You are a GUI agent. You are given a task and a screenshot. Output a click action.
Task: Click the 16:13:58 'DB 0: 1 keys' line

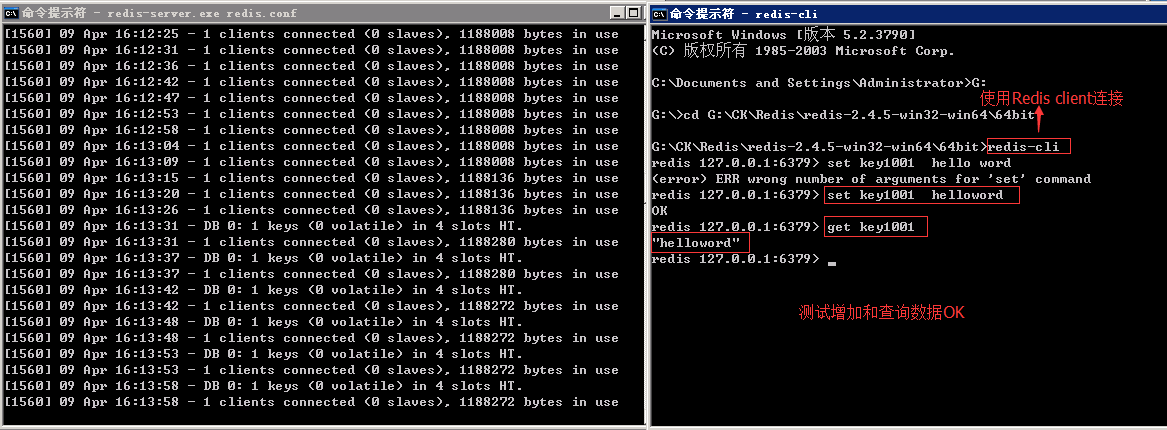(x=264, y=386)
